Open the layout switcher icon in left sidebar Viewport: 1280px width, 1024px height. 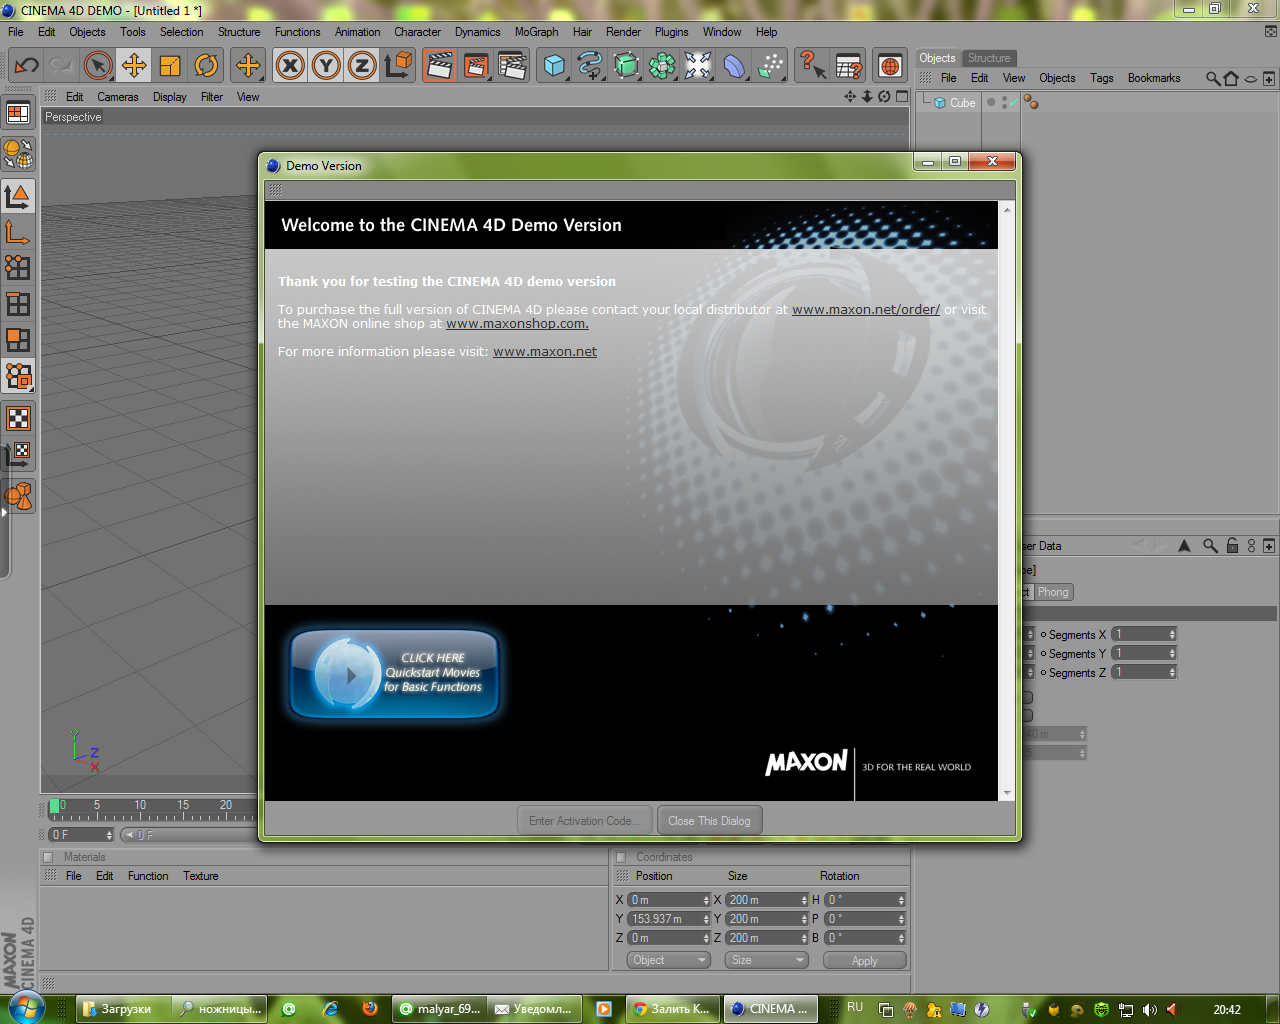click(x=18, y=113)
